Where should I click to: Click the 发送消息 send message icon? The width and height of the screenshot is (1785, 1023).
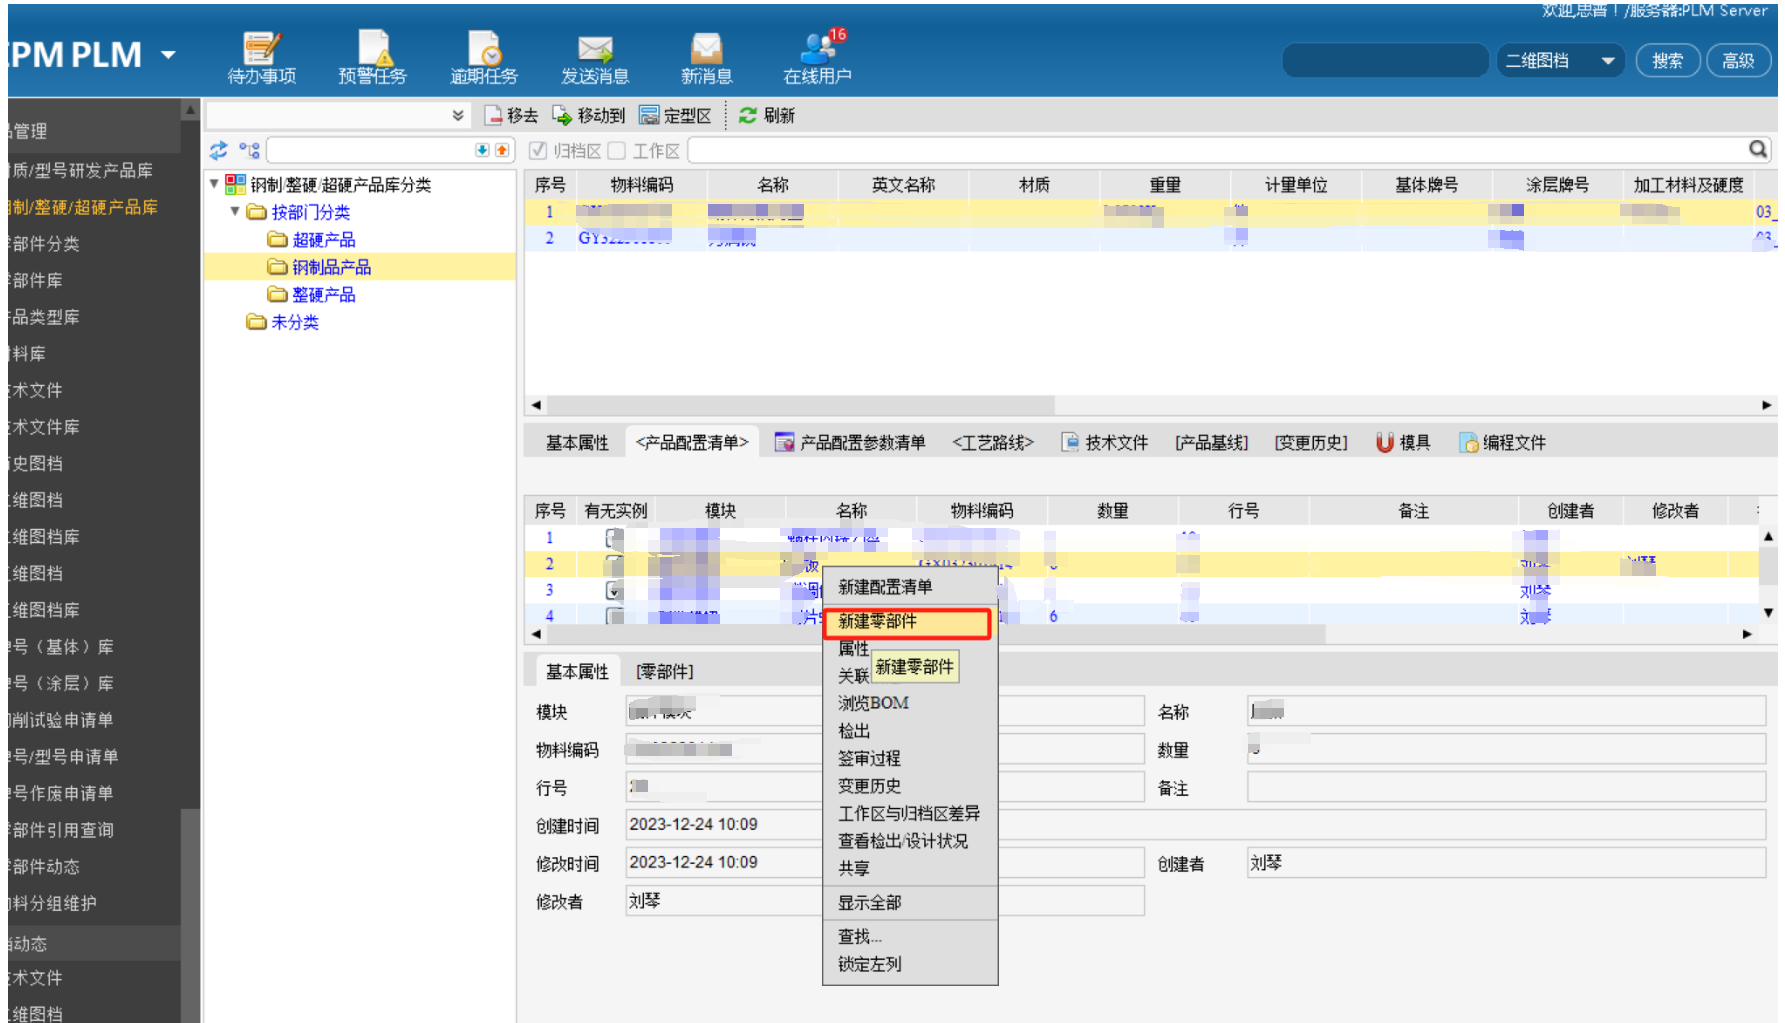click(595, 57)
